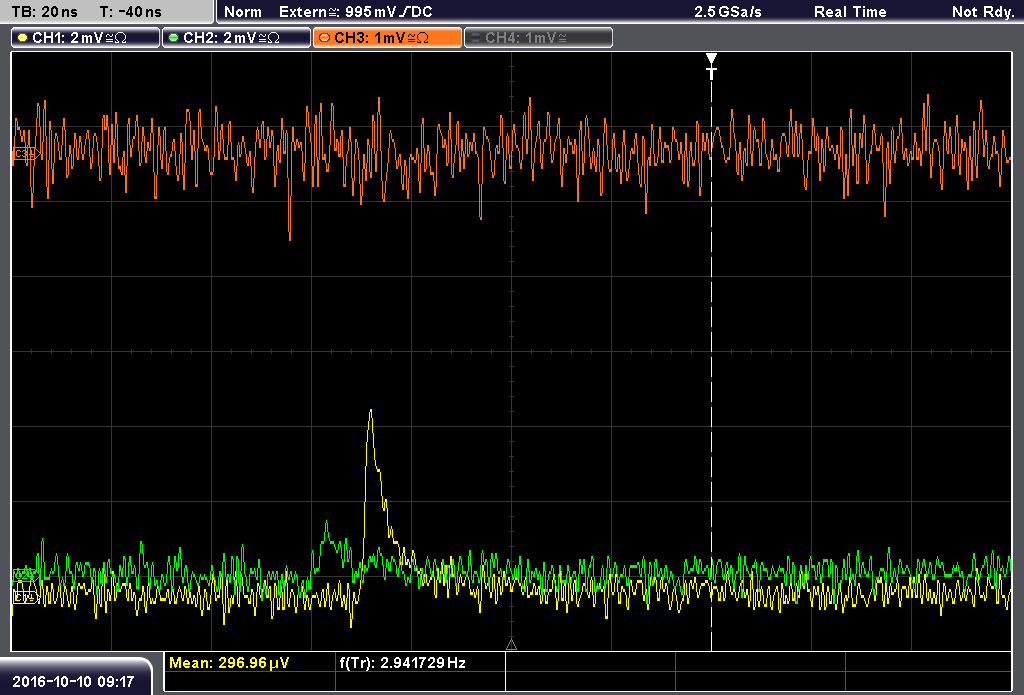Click the f(Tr): 2.941729 Hz measurement
1024x695 pixels.
pos(402,663)
